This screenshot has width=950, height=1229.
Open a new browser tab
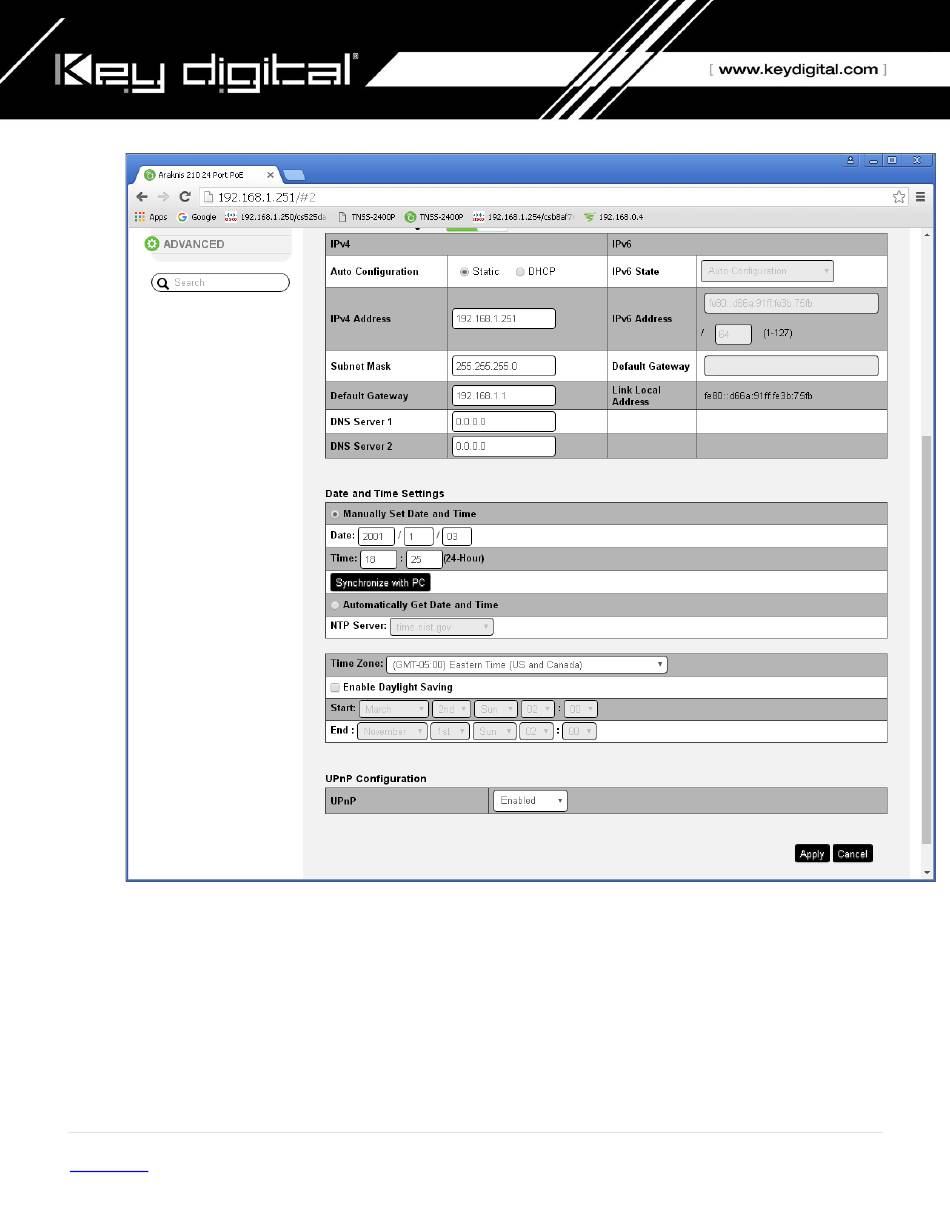coord(293,175)
